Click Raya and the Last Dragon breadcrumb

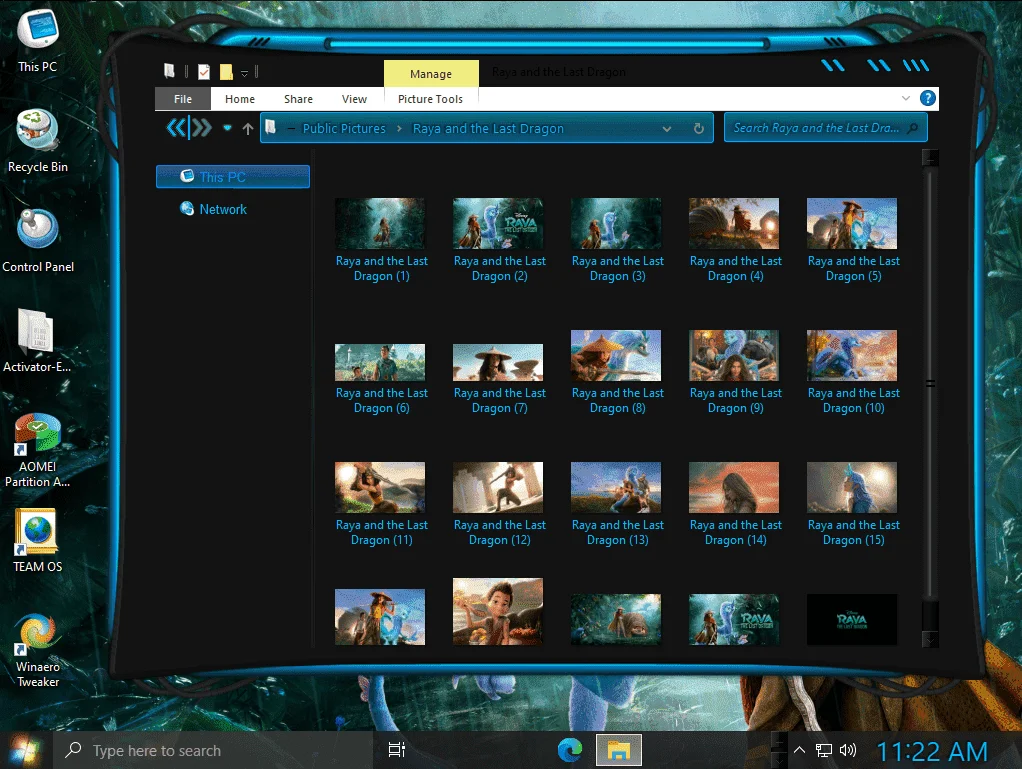488,128
